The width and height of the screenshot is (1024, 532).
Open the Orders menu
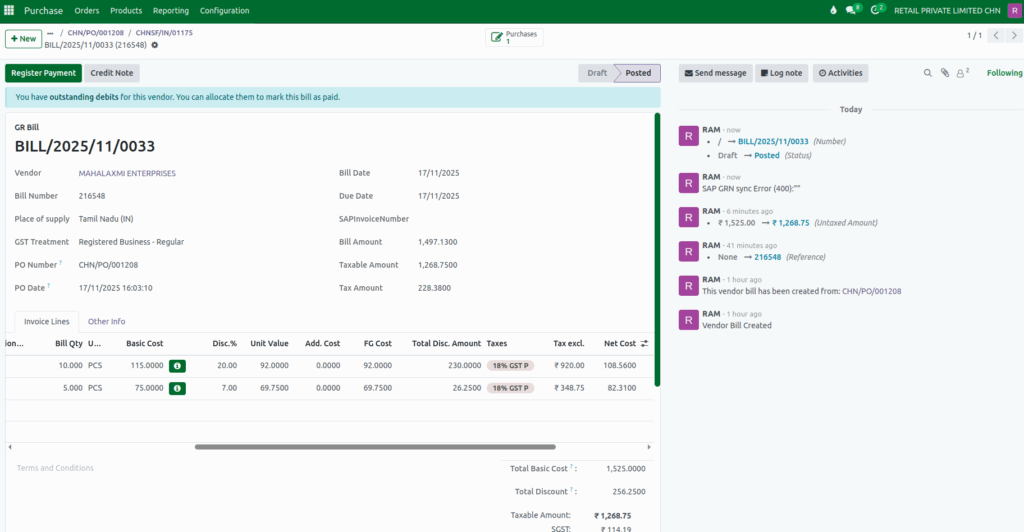(x=87, y=10)
